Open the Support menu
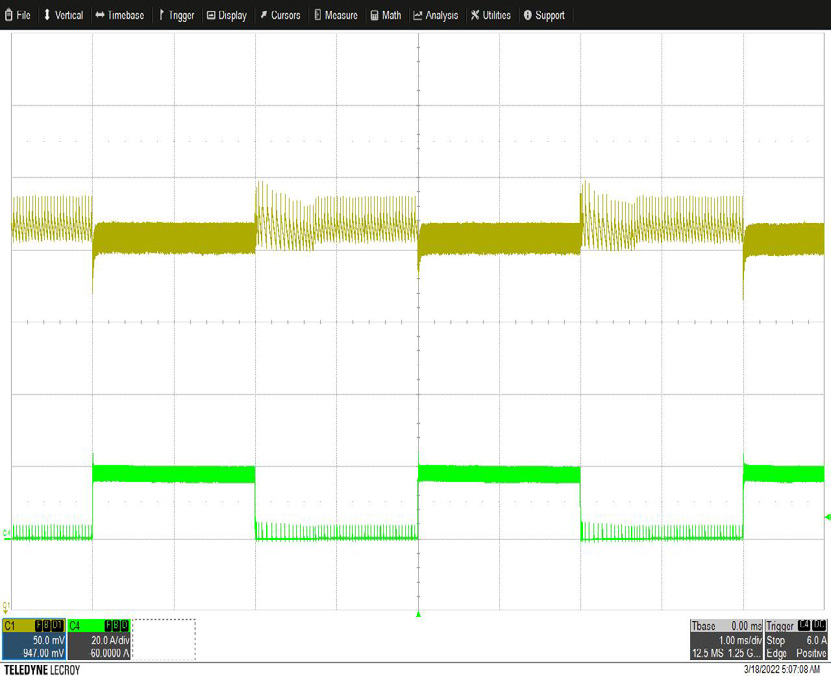 pyautogui.click(x=544, y=15)
